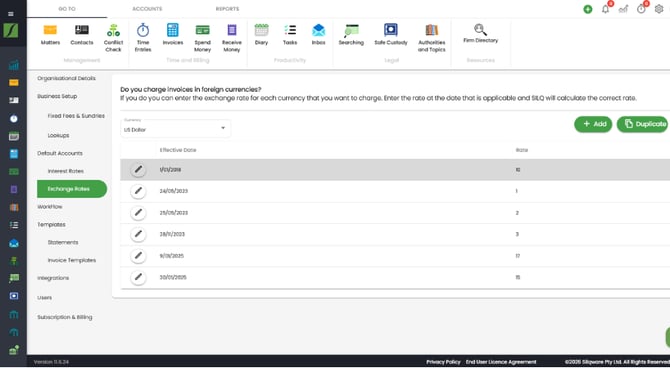Open the timer icon with red badge
Screen dimensions: 670x368
[641, 9]
